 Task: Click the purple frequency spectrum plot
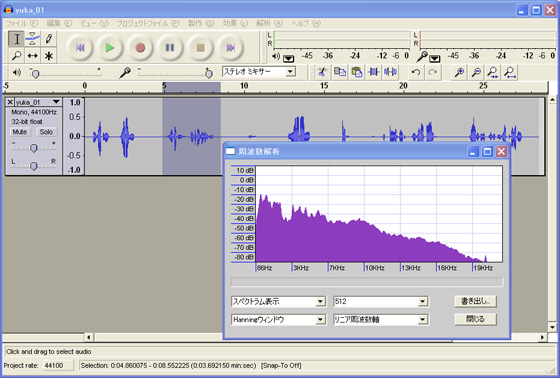click(379, 214)
